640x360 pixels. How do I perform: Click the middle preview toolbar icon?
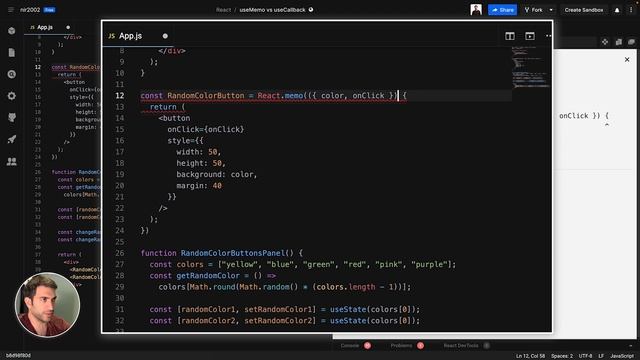pyautogui.click(x=619, y=42)
